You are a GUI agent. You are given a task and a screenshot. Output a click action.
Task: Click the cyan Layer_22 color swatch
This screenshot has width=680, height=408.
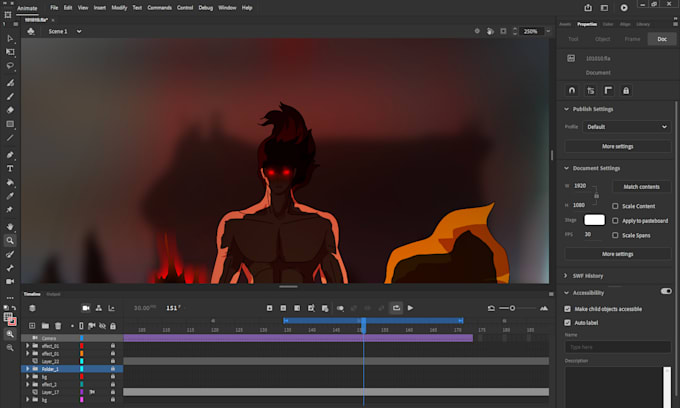(x=82, y=361)
